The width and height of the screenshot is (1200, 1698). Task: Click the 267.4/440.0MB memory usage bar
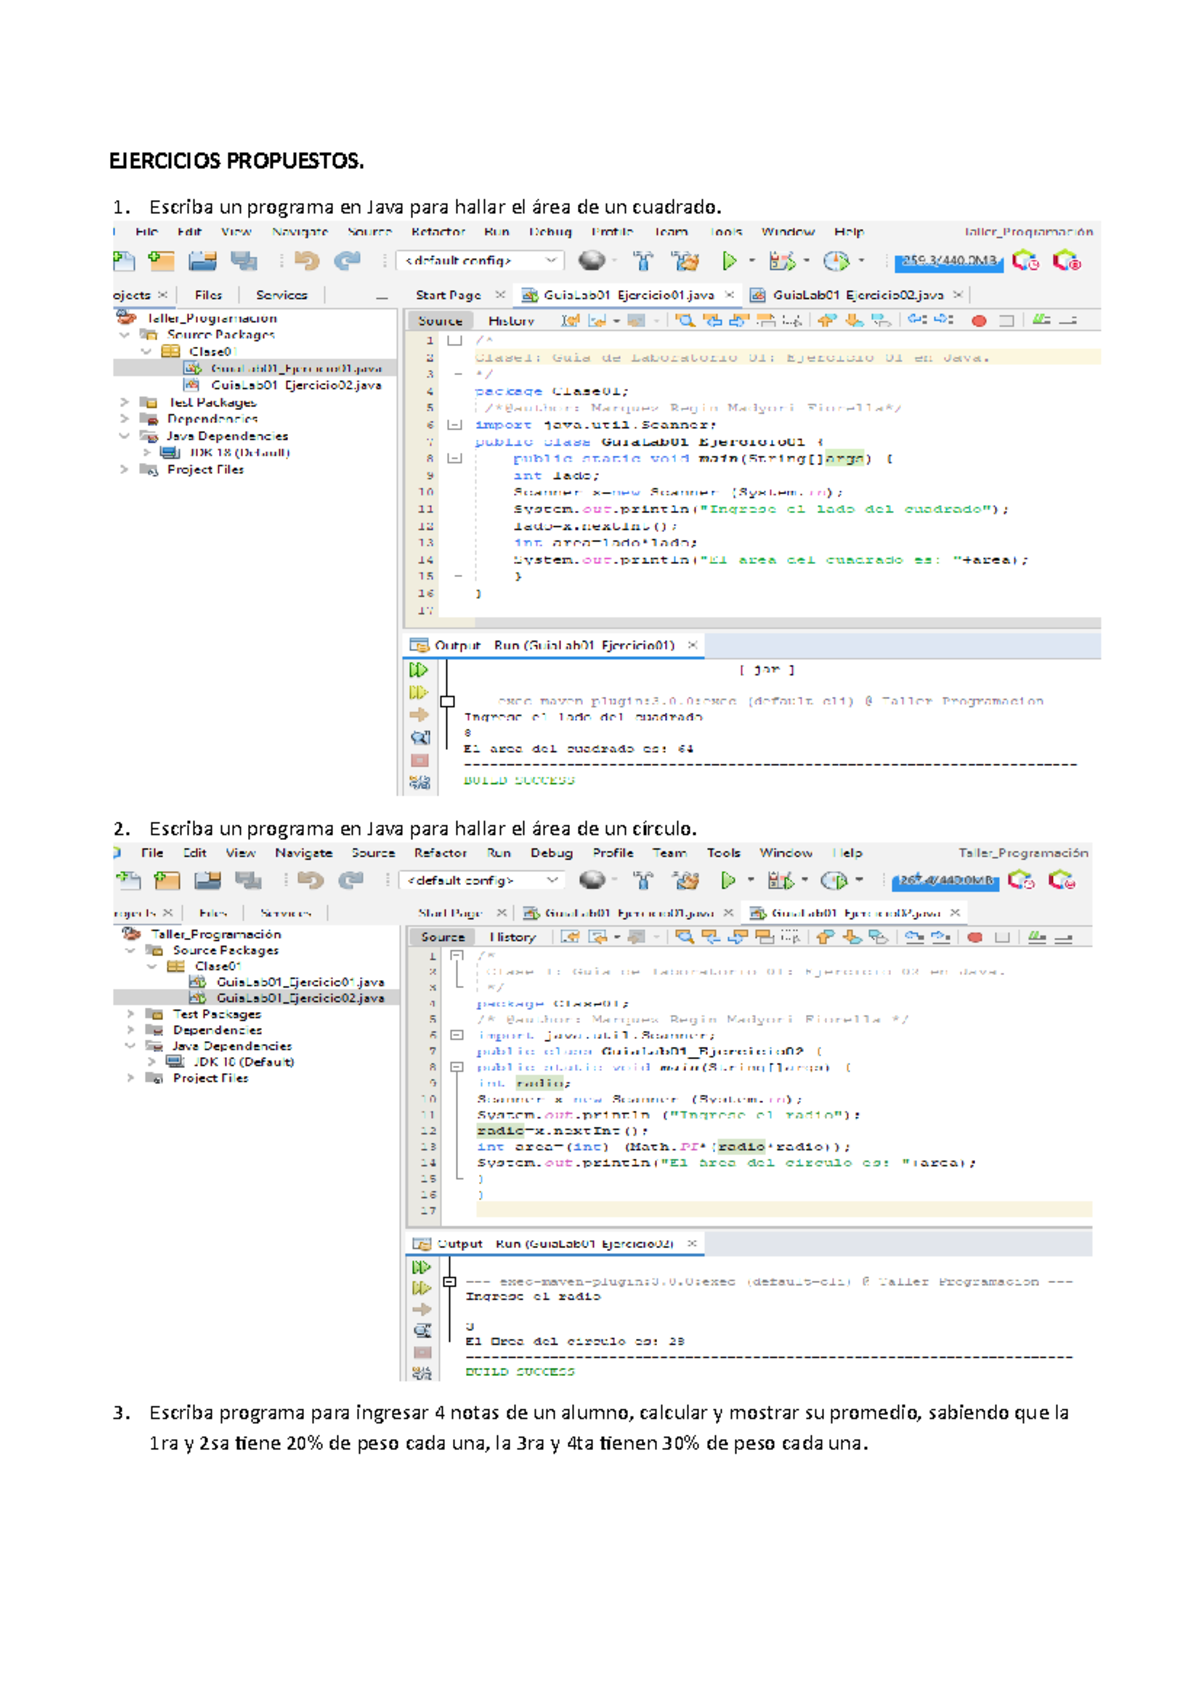coord(945,881)
